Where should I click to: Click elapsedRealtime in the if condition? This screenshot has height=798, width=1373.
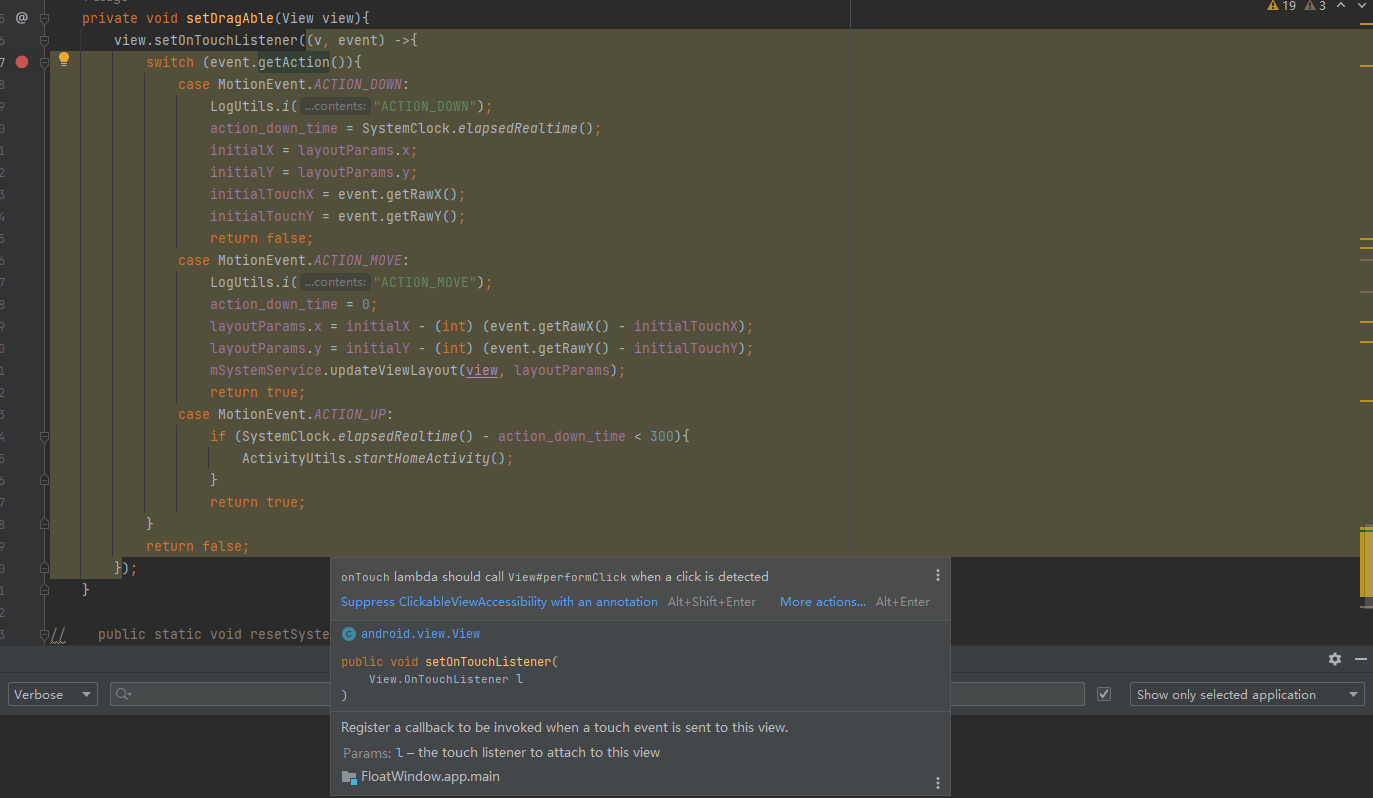pos(398,436)
